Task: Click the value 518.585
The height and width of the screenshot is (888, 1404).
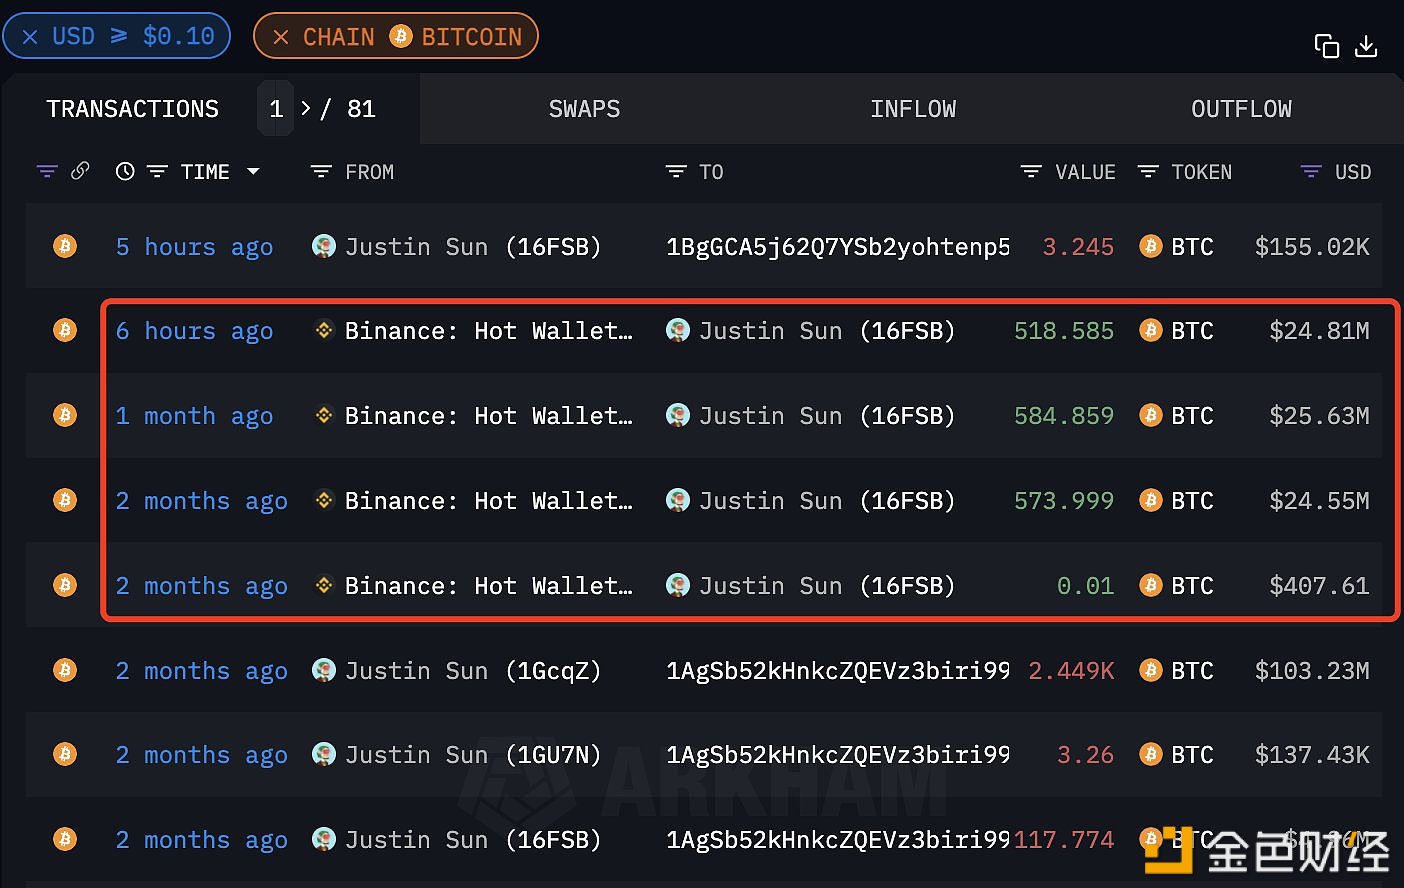Action: 1064,331
